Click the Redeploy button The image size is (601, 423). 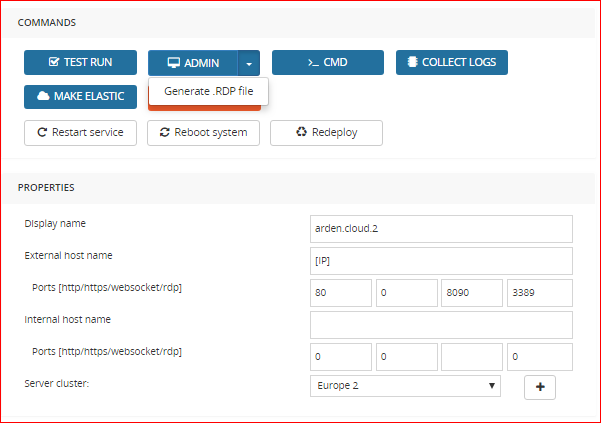[x=326, y=133]
